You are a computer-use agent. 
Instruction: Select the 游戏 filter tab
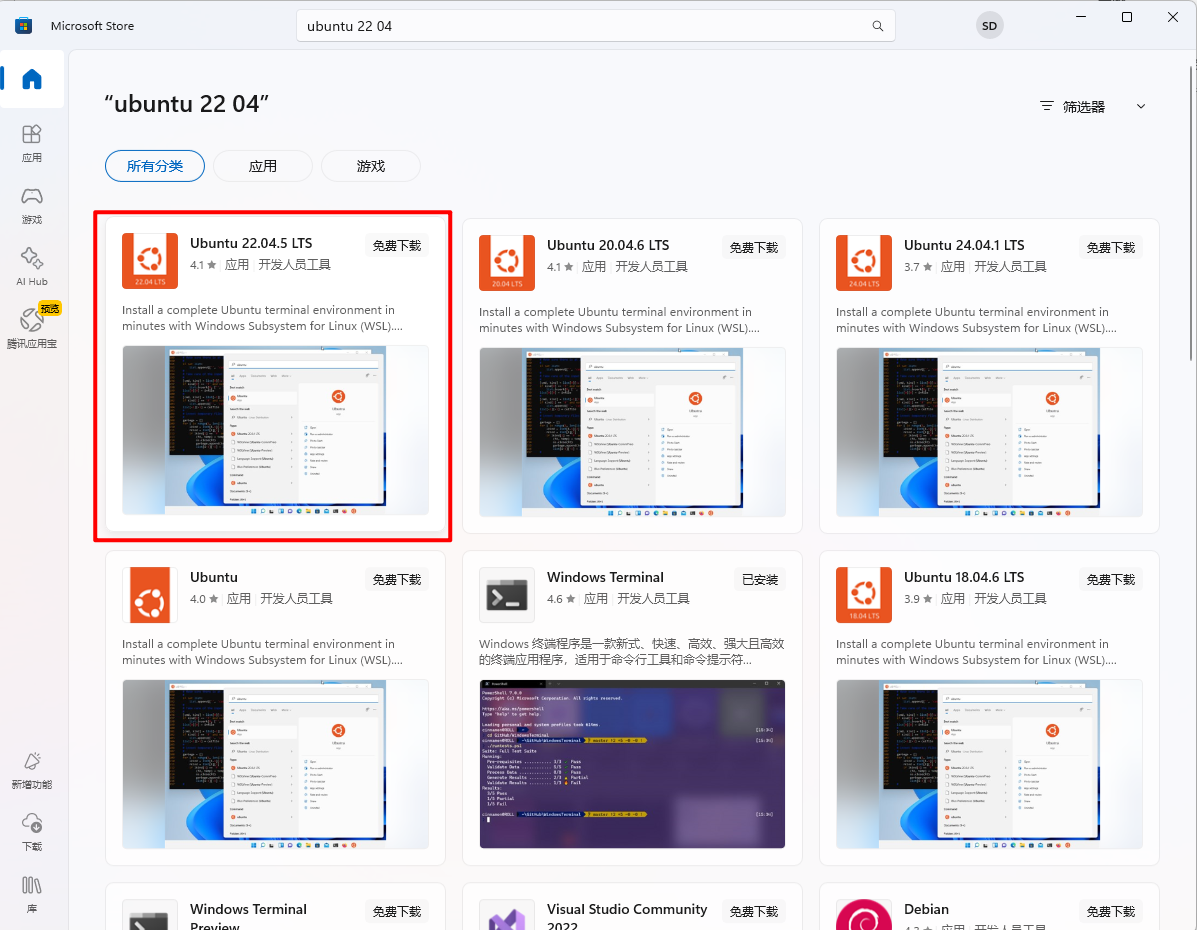371,166
